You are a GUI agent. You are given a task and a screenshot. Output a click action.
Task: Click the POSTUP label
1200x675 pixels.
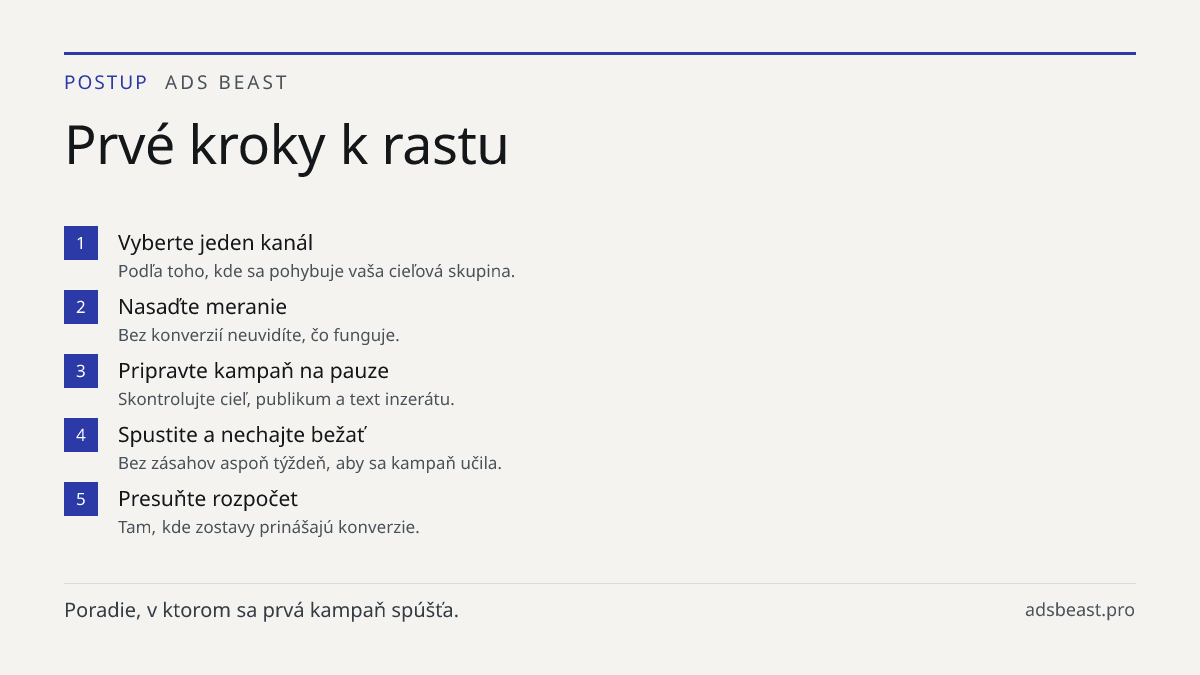106,83
